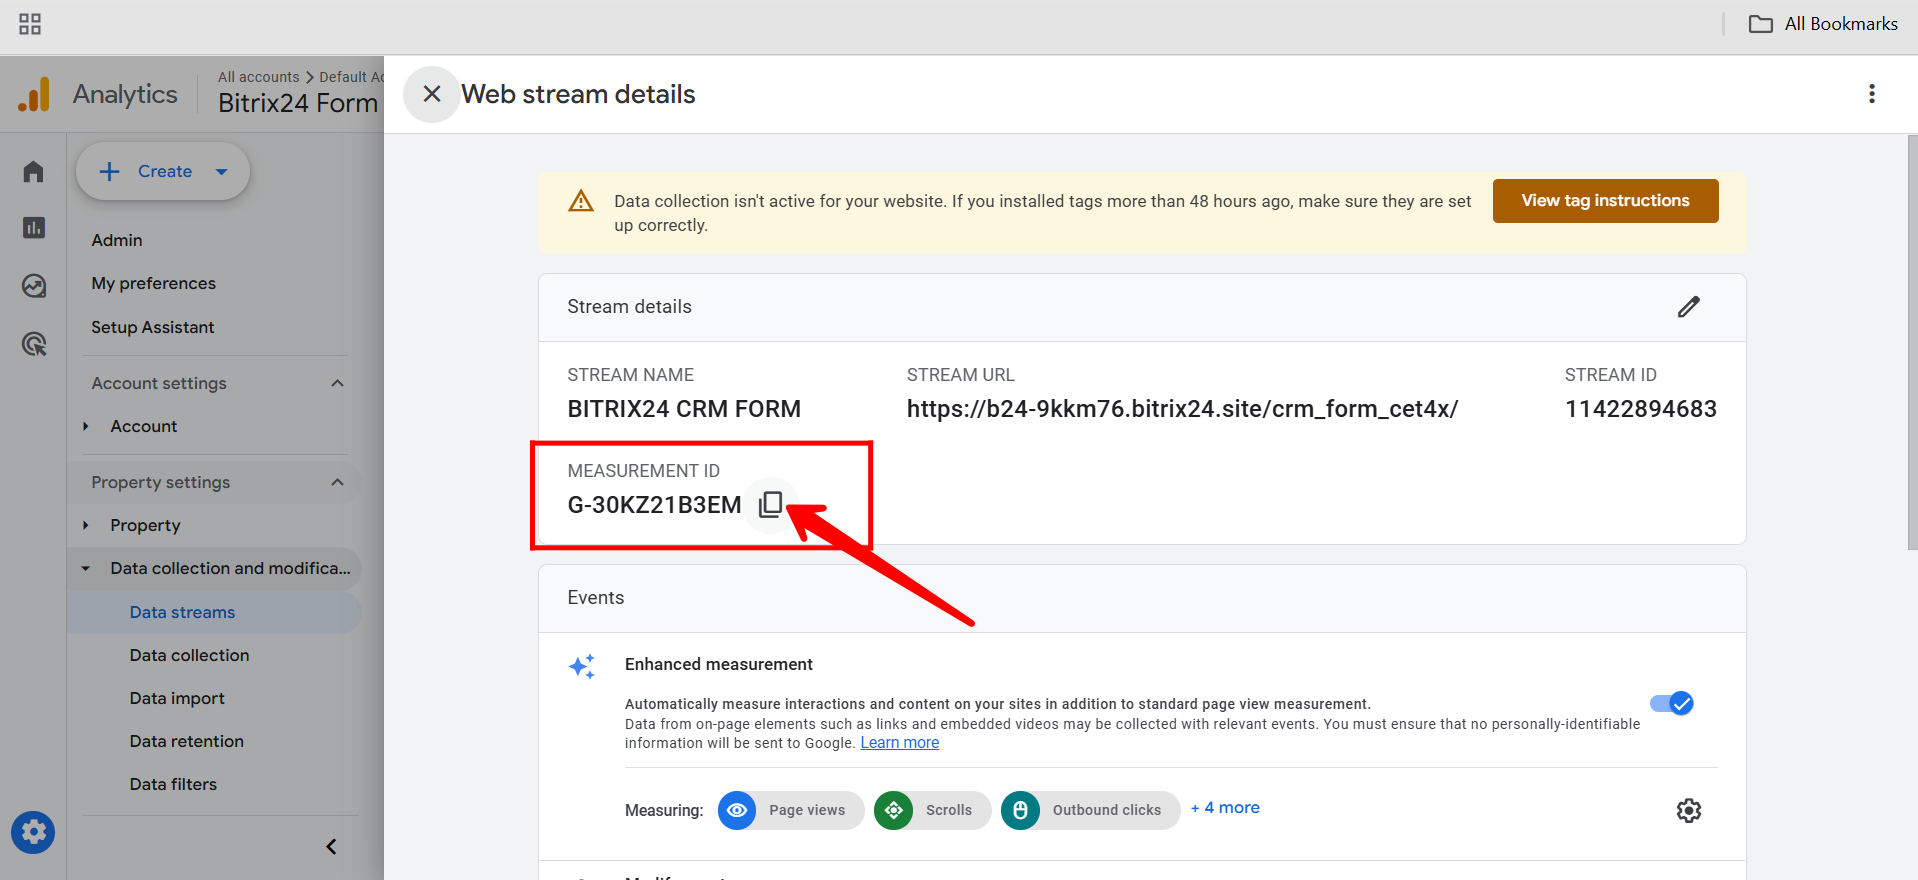The image size is (1918, 880).
Task: Open enhanced measurement settings gear
Action: click(x=1689, y=810)
